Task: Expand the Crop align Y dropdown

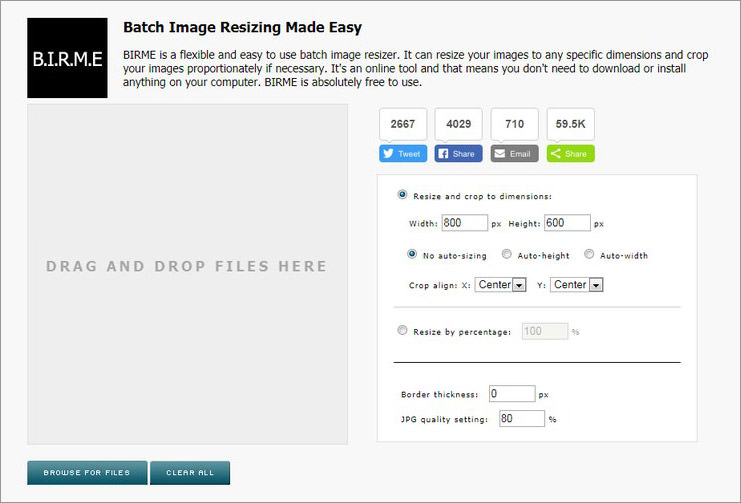Action: click(577, 285)
